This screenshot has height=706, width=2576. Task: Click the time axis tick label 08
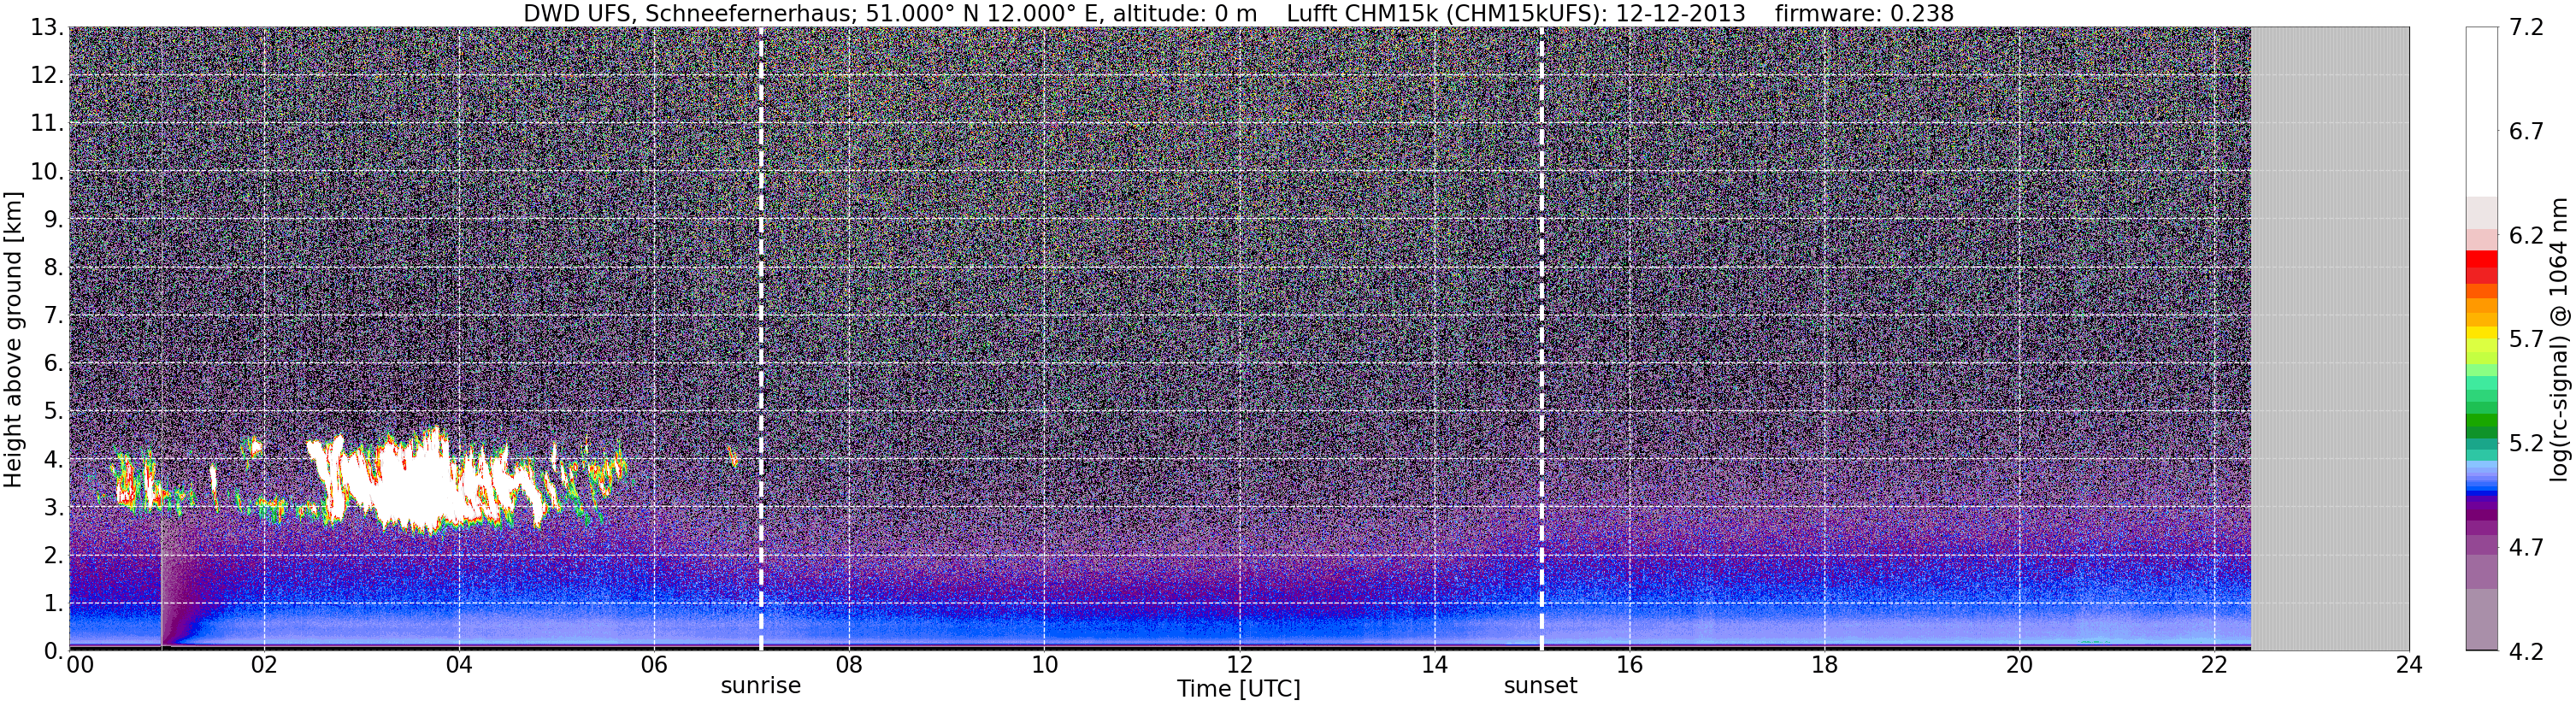tap(849, 665)
